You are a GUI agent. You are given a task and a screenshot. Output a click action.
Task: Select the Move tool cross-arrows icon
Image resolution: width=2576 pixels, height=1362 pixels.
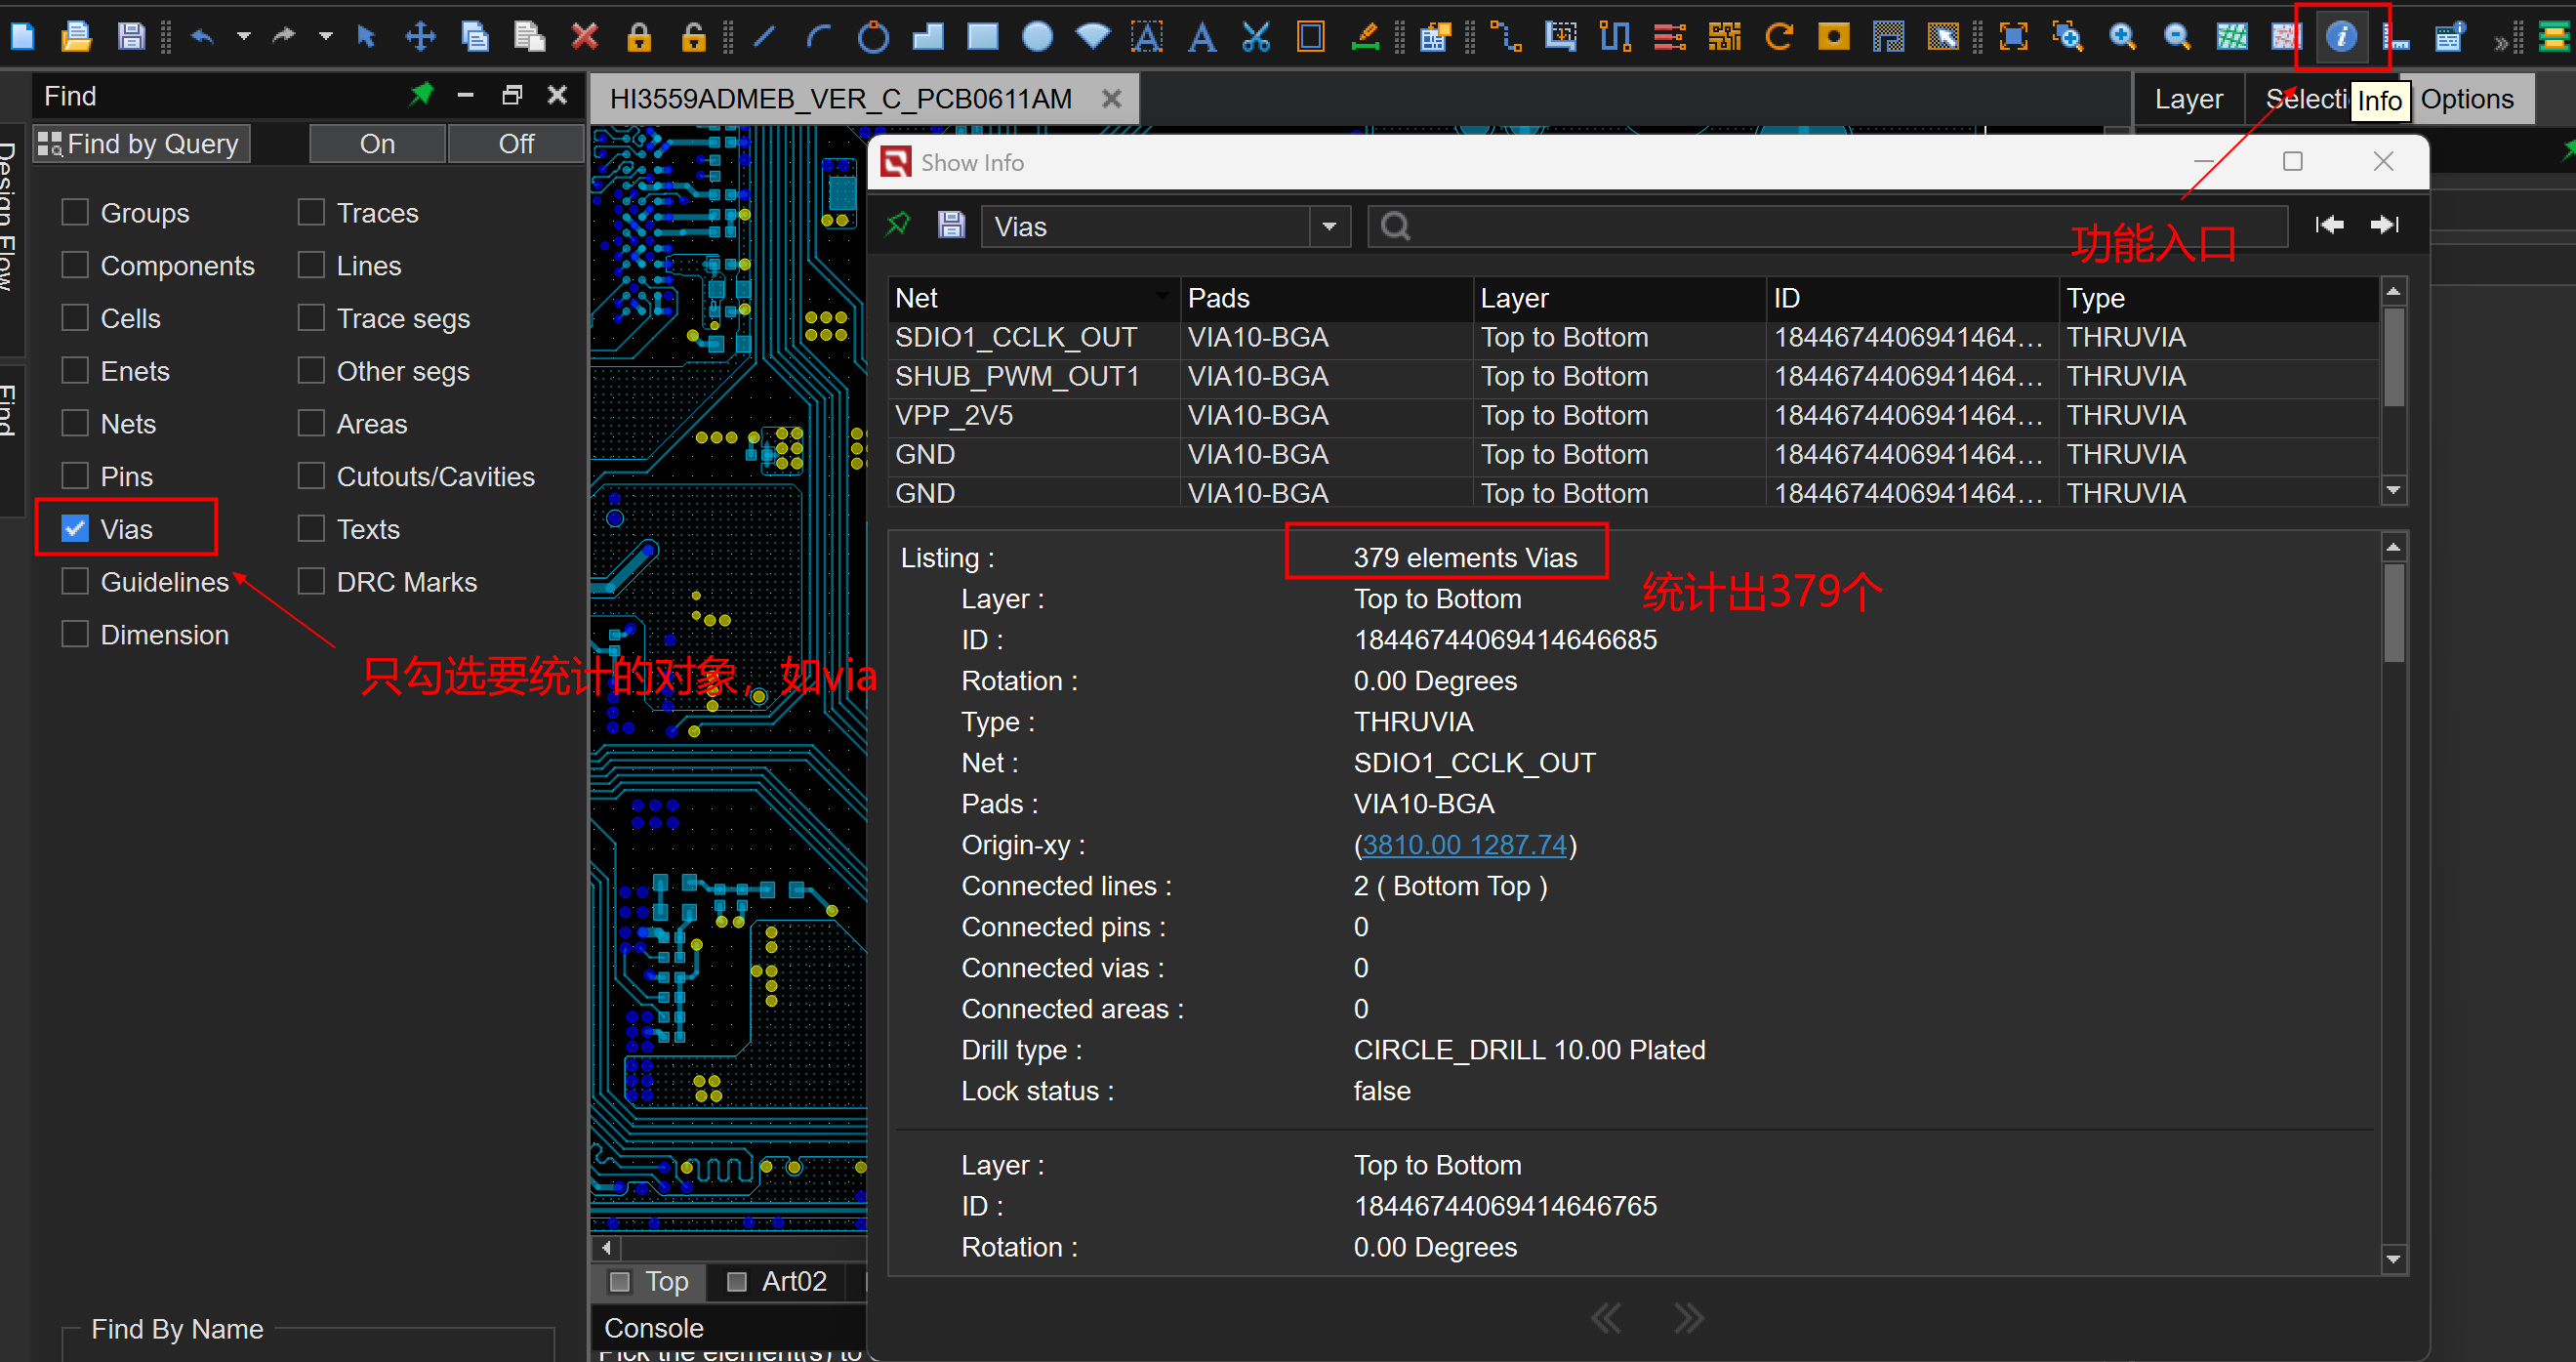tap(420, 37)
